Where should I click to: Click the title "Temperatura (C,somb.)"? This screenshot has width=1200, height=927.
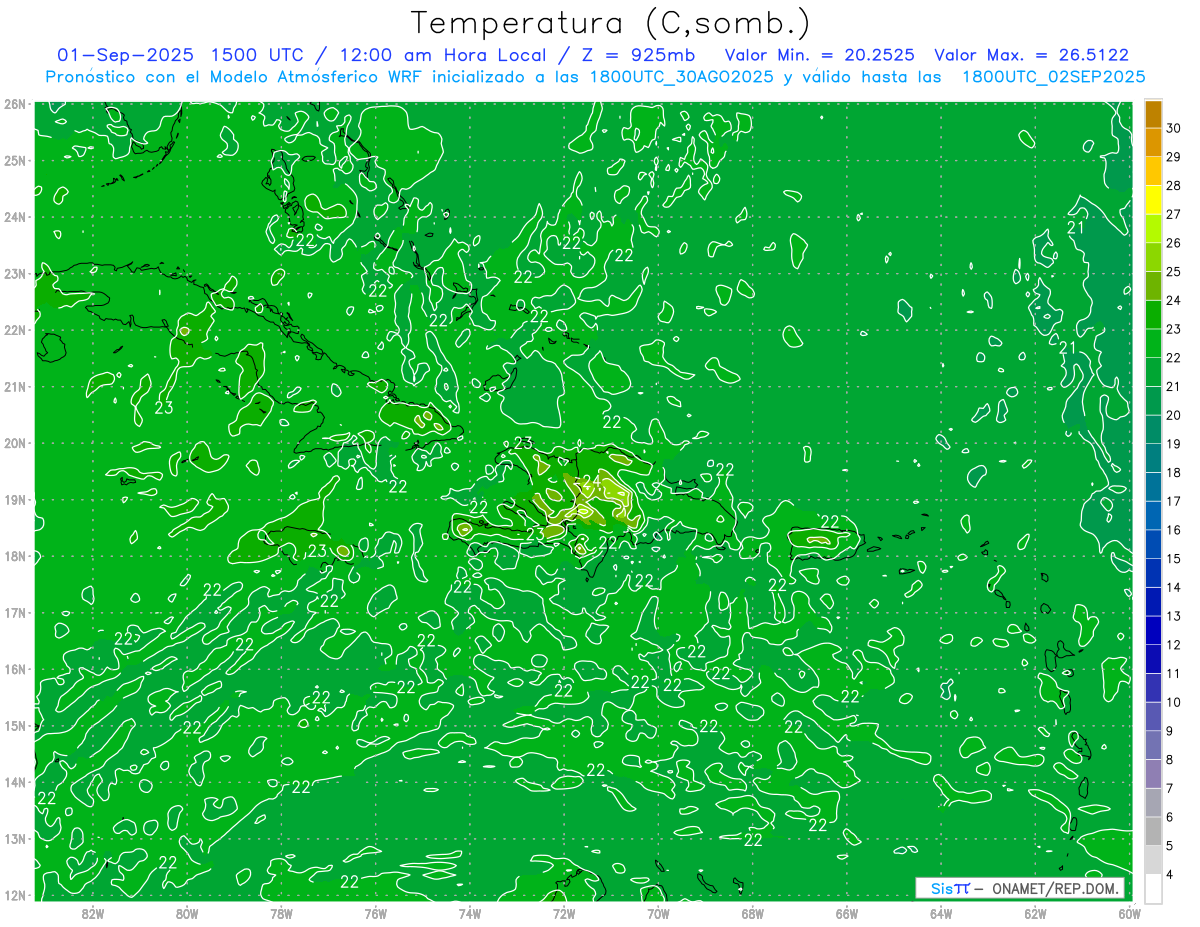click(x=611, y=23)
